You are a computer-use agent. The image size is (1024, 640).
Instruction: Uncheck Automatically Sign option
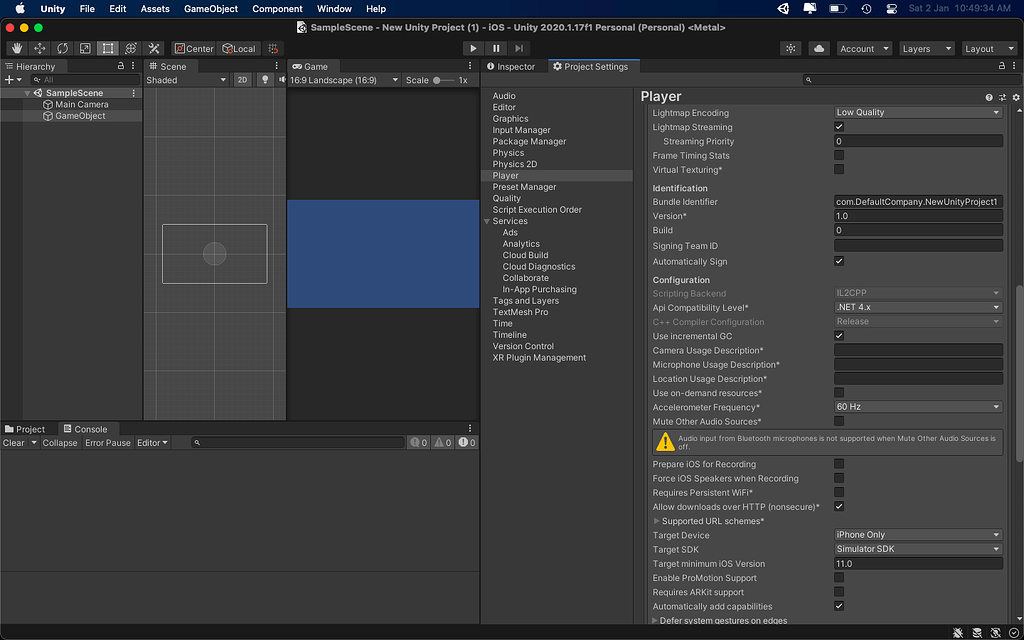click(839, 261)
